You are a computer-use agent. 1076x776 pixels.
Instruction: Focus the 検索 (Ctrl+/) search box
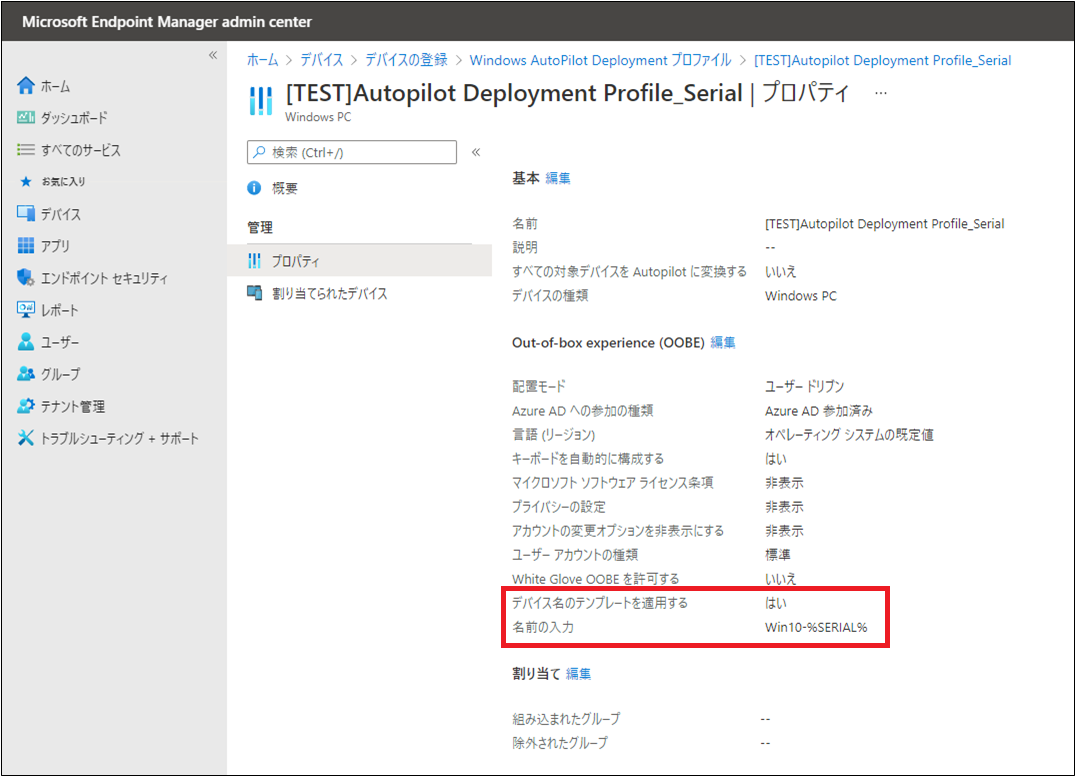(351, 152)
